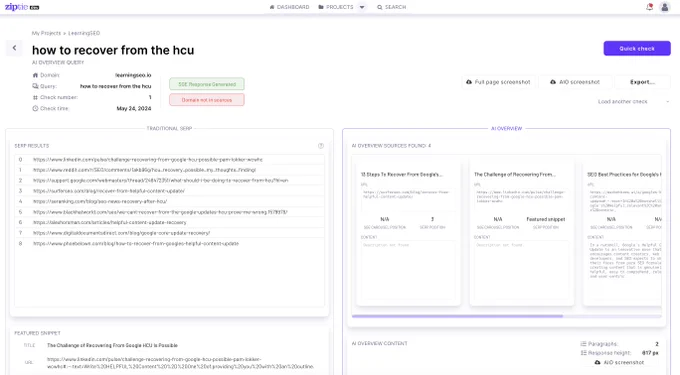
Task: Click the Paragraphs list icon
Action: click(583, 344)
